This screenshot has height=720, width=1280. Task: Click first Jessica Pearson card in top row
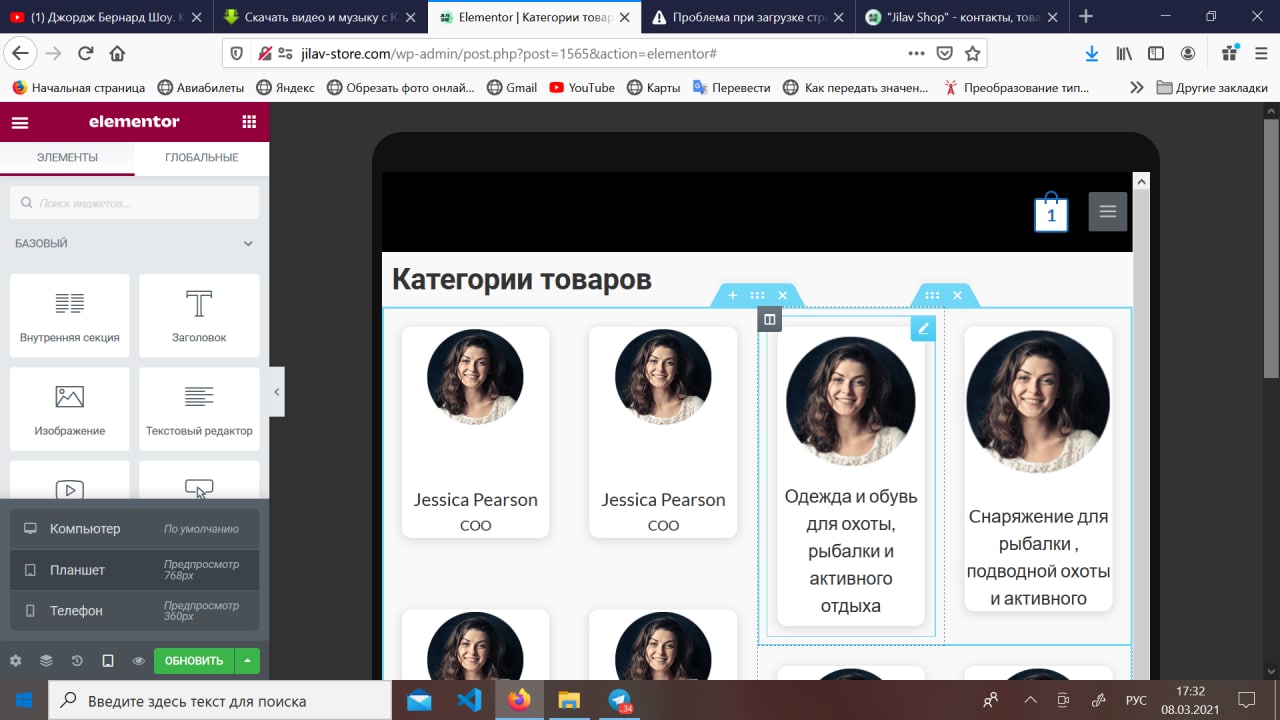[476, 432]
